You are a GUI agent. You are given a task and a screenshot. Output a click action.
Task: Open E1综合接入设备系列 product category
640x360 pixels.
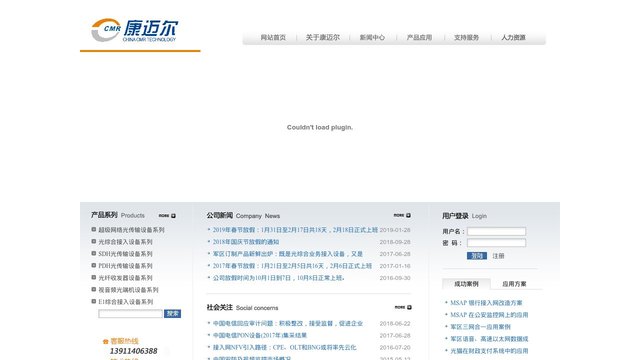[x=125, y=302]
